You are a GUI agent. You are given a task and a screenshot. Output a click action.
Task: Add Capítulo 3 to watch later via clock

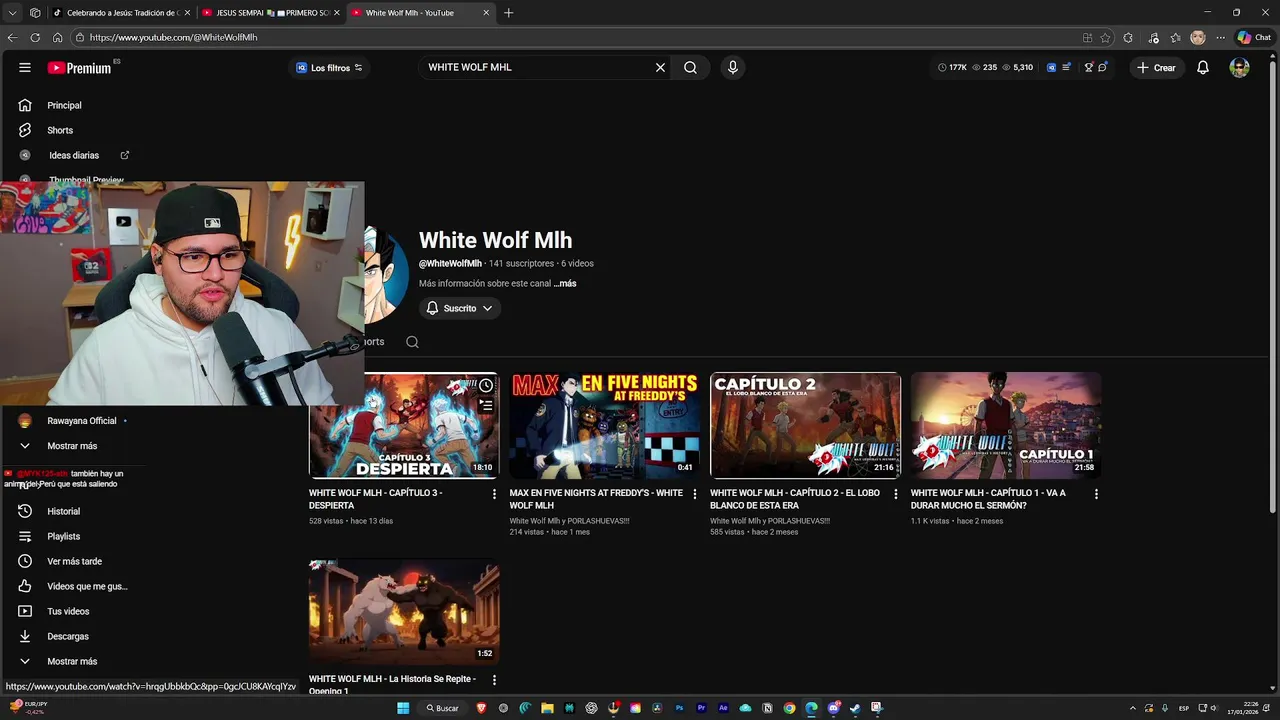click(x=486, y=386)
